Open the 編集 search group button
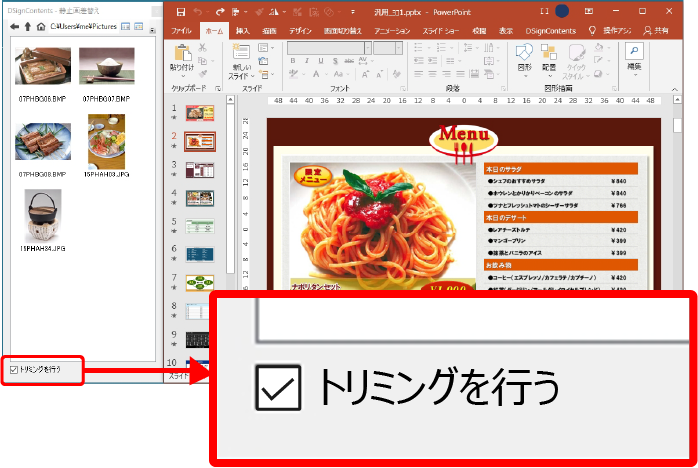Viewport: 698px width, 468px height. pyautogui.click(x=634, y=59)
